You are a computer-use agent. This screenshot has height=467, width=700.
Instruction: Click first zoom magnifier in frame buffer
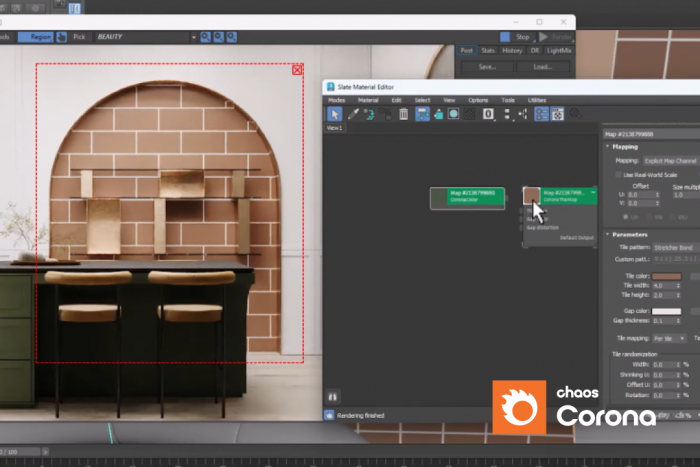click(205, 37)
